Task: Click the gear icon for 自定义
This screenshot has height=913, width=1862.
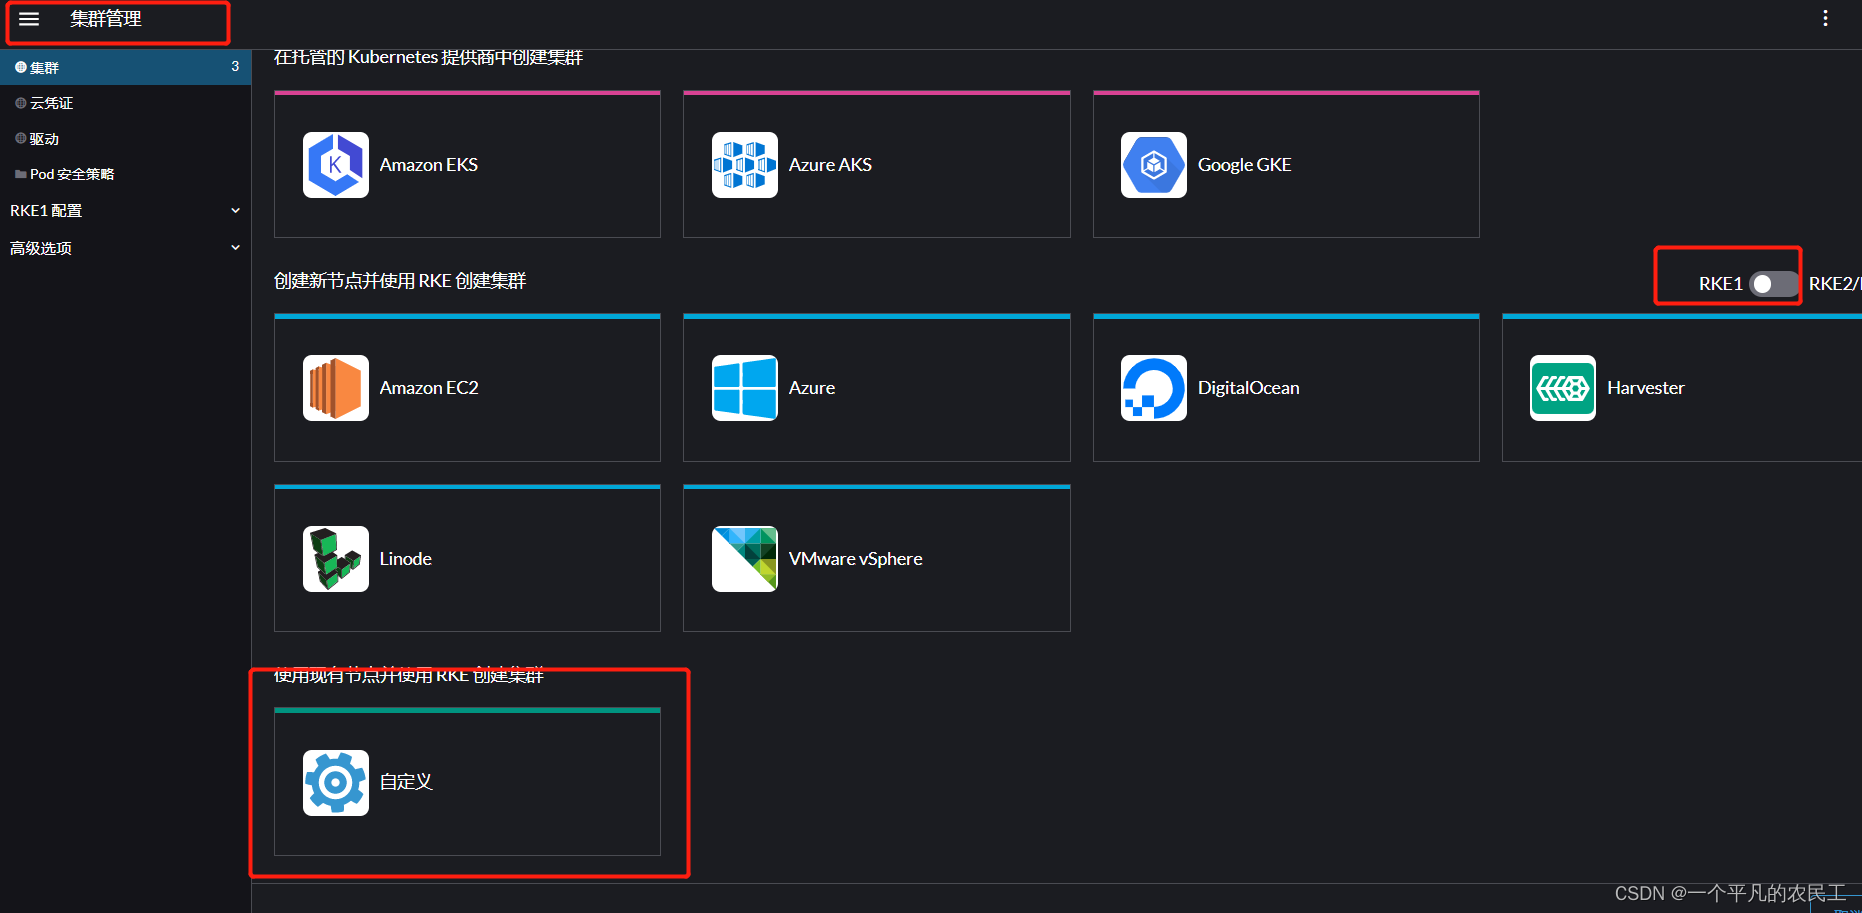Action: (x=336, y=783)
